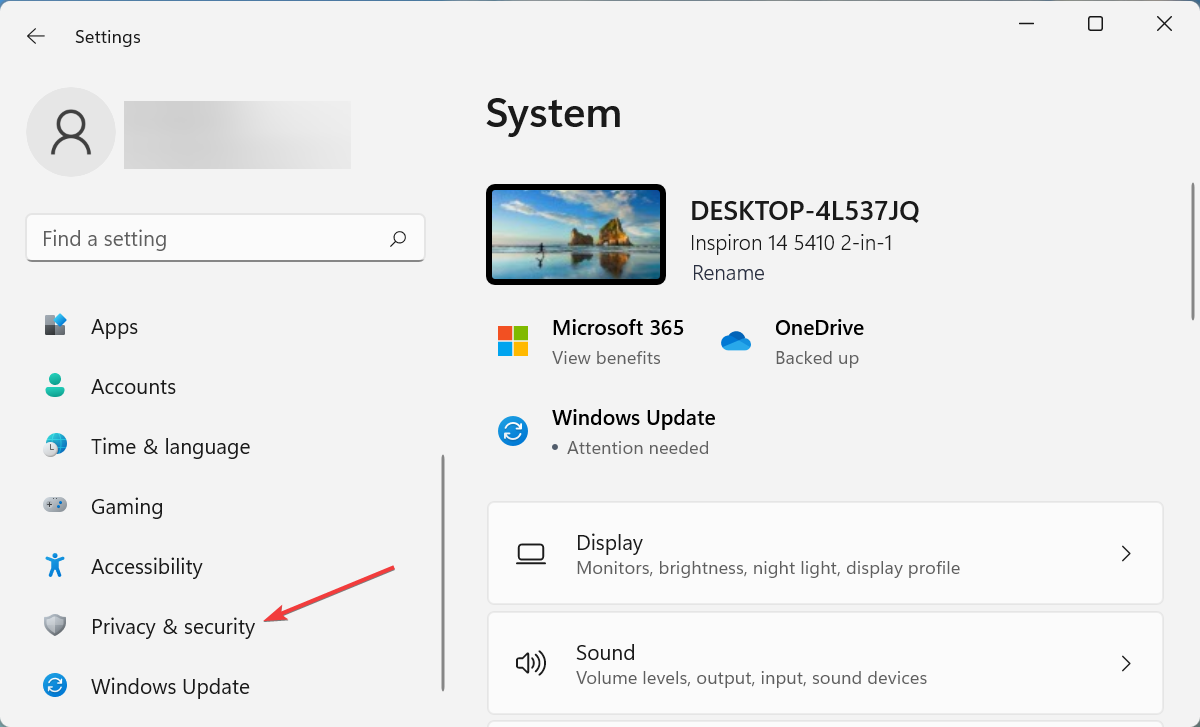The height and width of the screenshot is (727, 1200).
Task: Click the Microsoft 365 squares icon
Action: 513,340
